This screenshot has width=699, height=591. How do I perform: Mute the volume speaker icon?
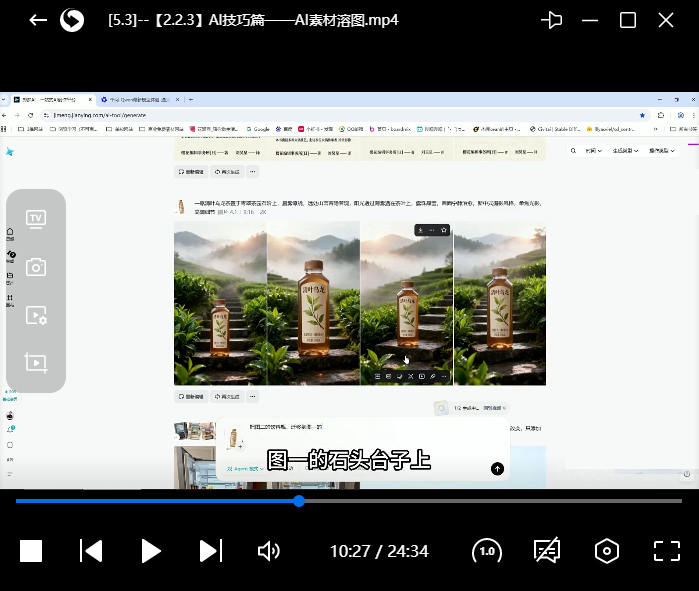click(x=269, y=551)
